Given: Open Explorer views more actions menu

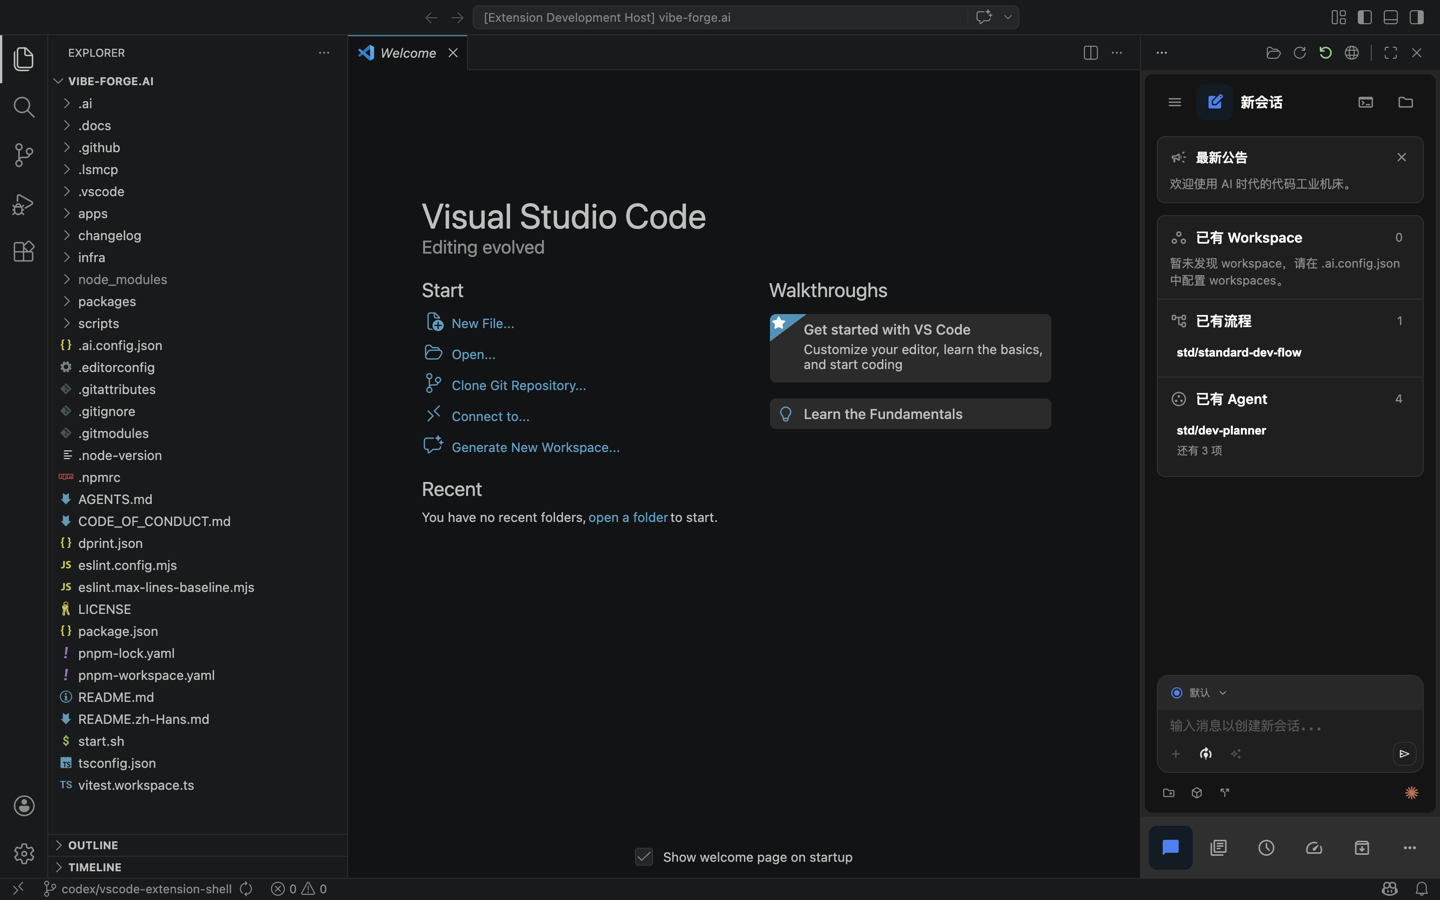Looking at the screenshot, I should pyautogui.click(x=324, y=53).
